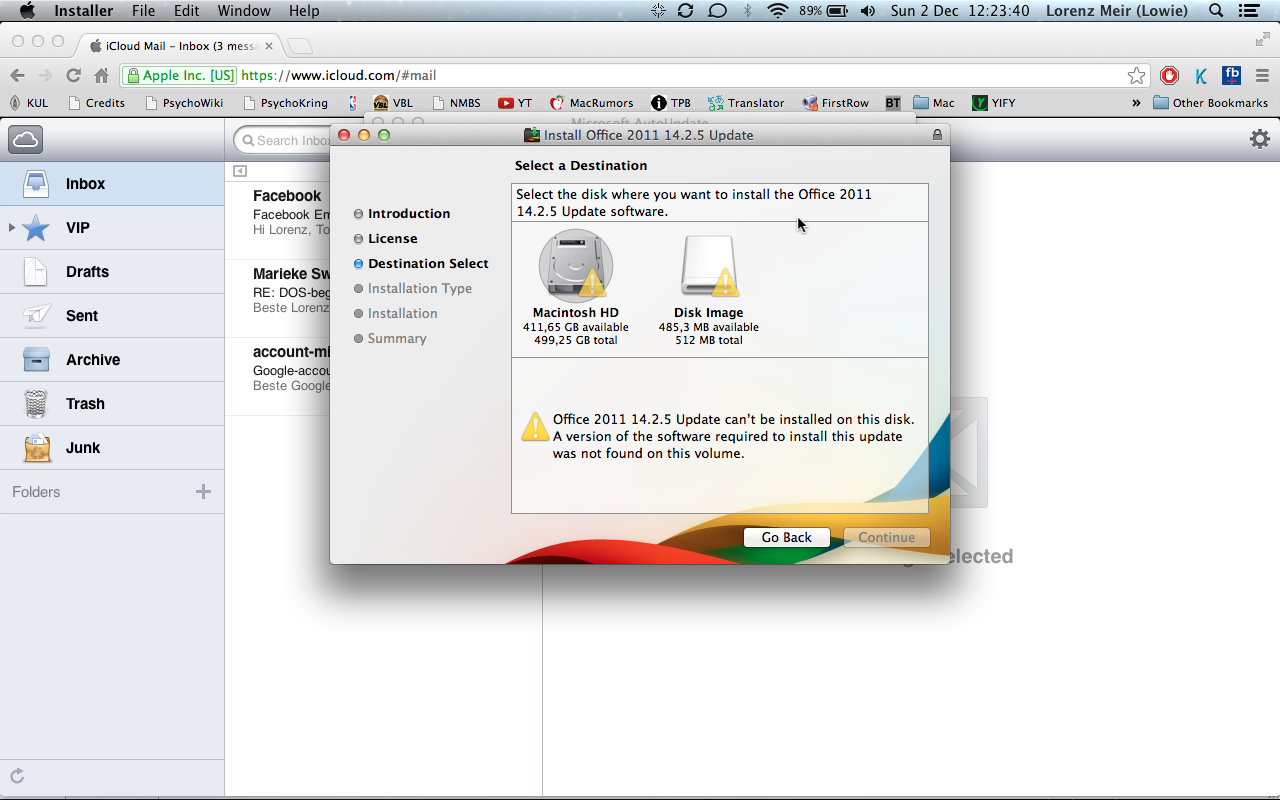Open the Installer menu
This screenshot has width=1280, height=800.
[83, 11]
